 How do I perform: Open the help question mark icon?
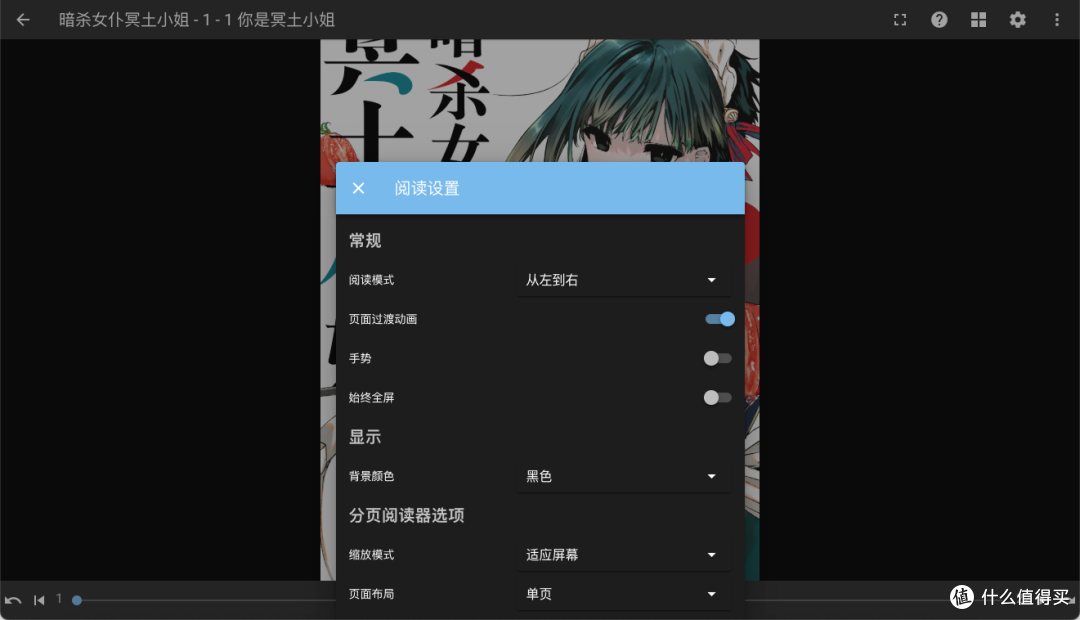coord(939,20)
